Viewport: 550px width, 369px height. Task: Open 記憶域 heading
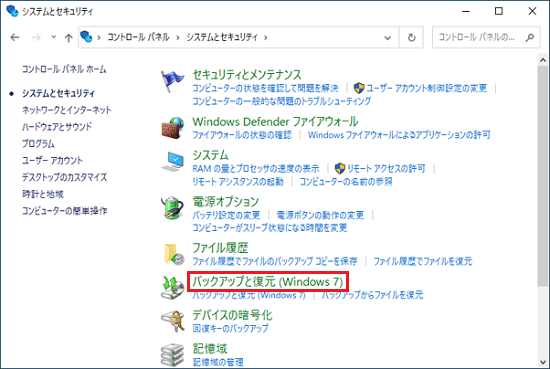[x=210, y=349]
